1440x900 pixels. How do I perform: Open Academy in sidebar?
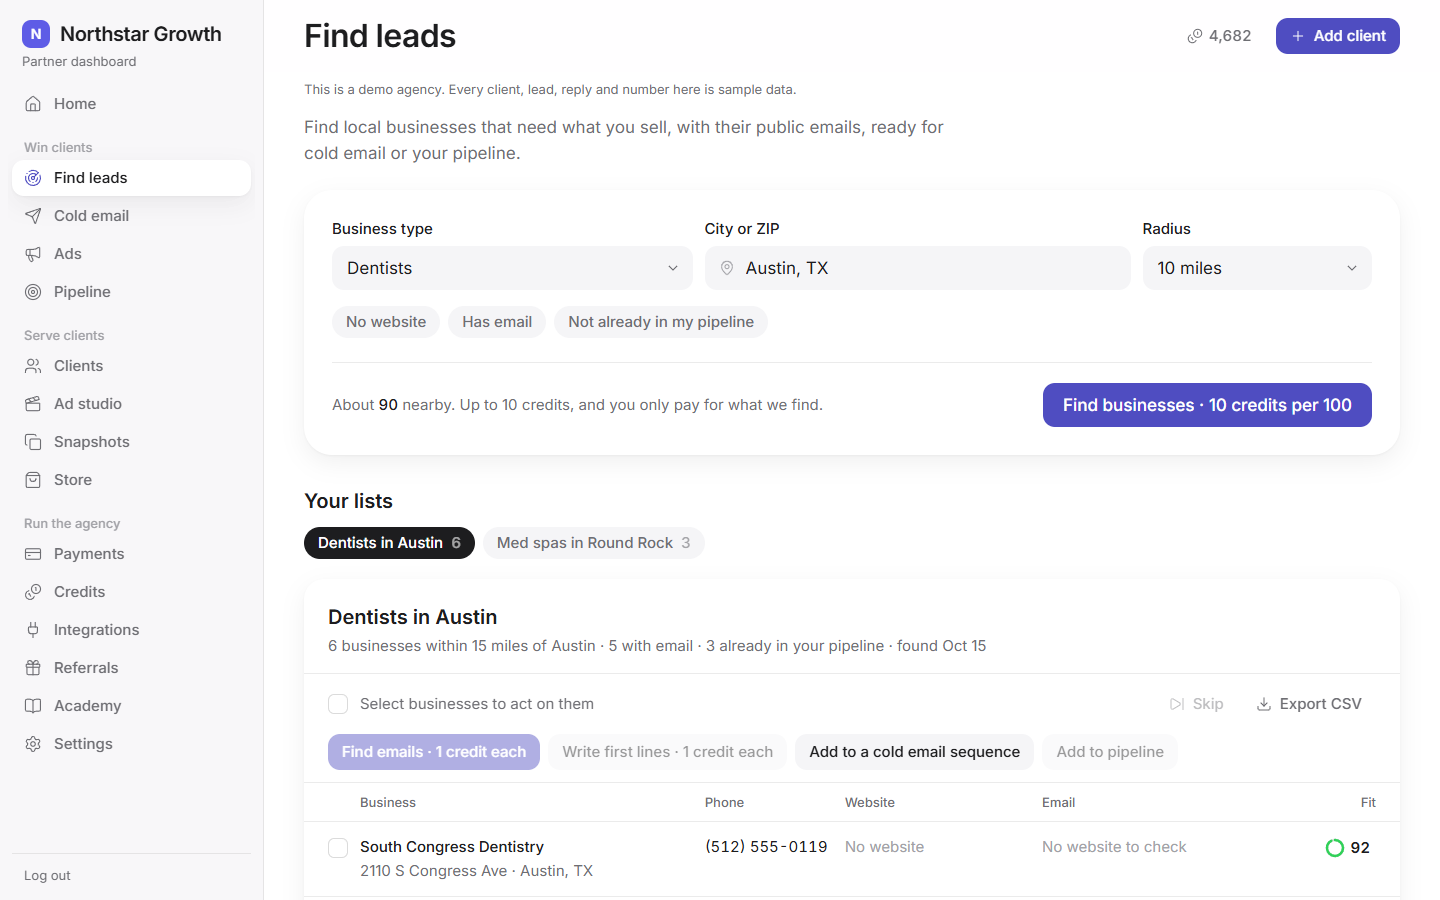[131, 706]
